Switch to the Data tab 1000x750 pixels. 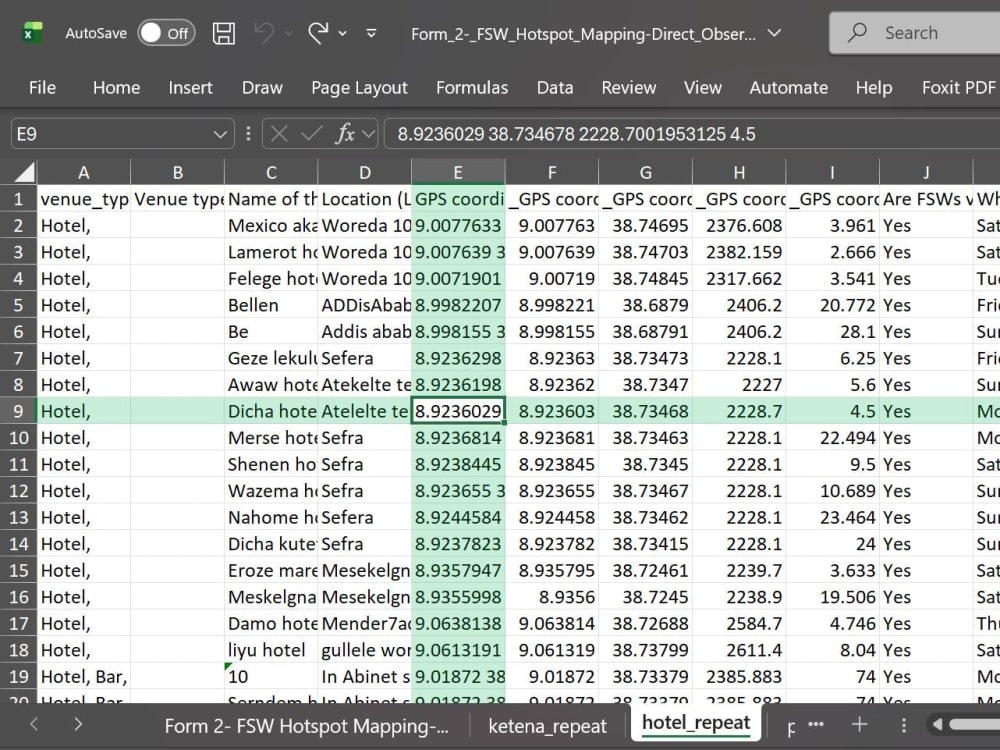[x=555, y=87]
